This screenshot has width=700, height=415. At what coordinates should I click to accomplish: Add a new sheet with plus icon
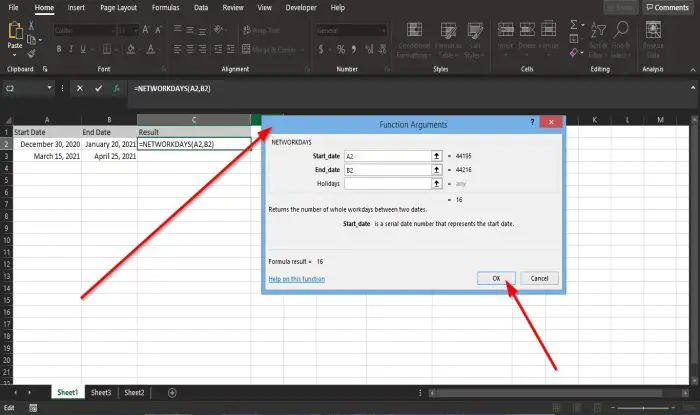click(x=172, y=393)
